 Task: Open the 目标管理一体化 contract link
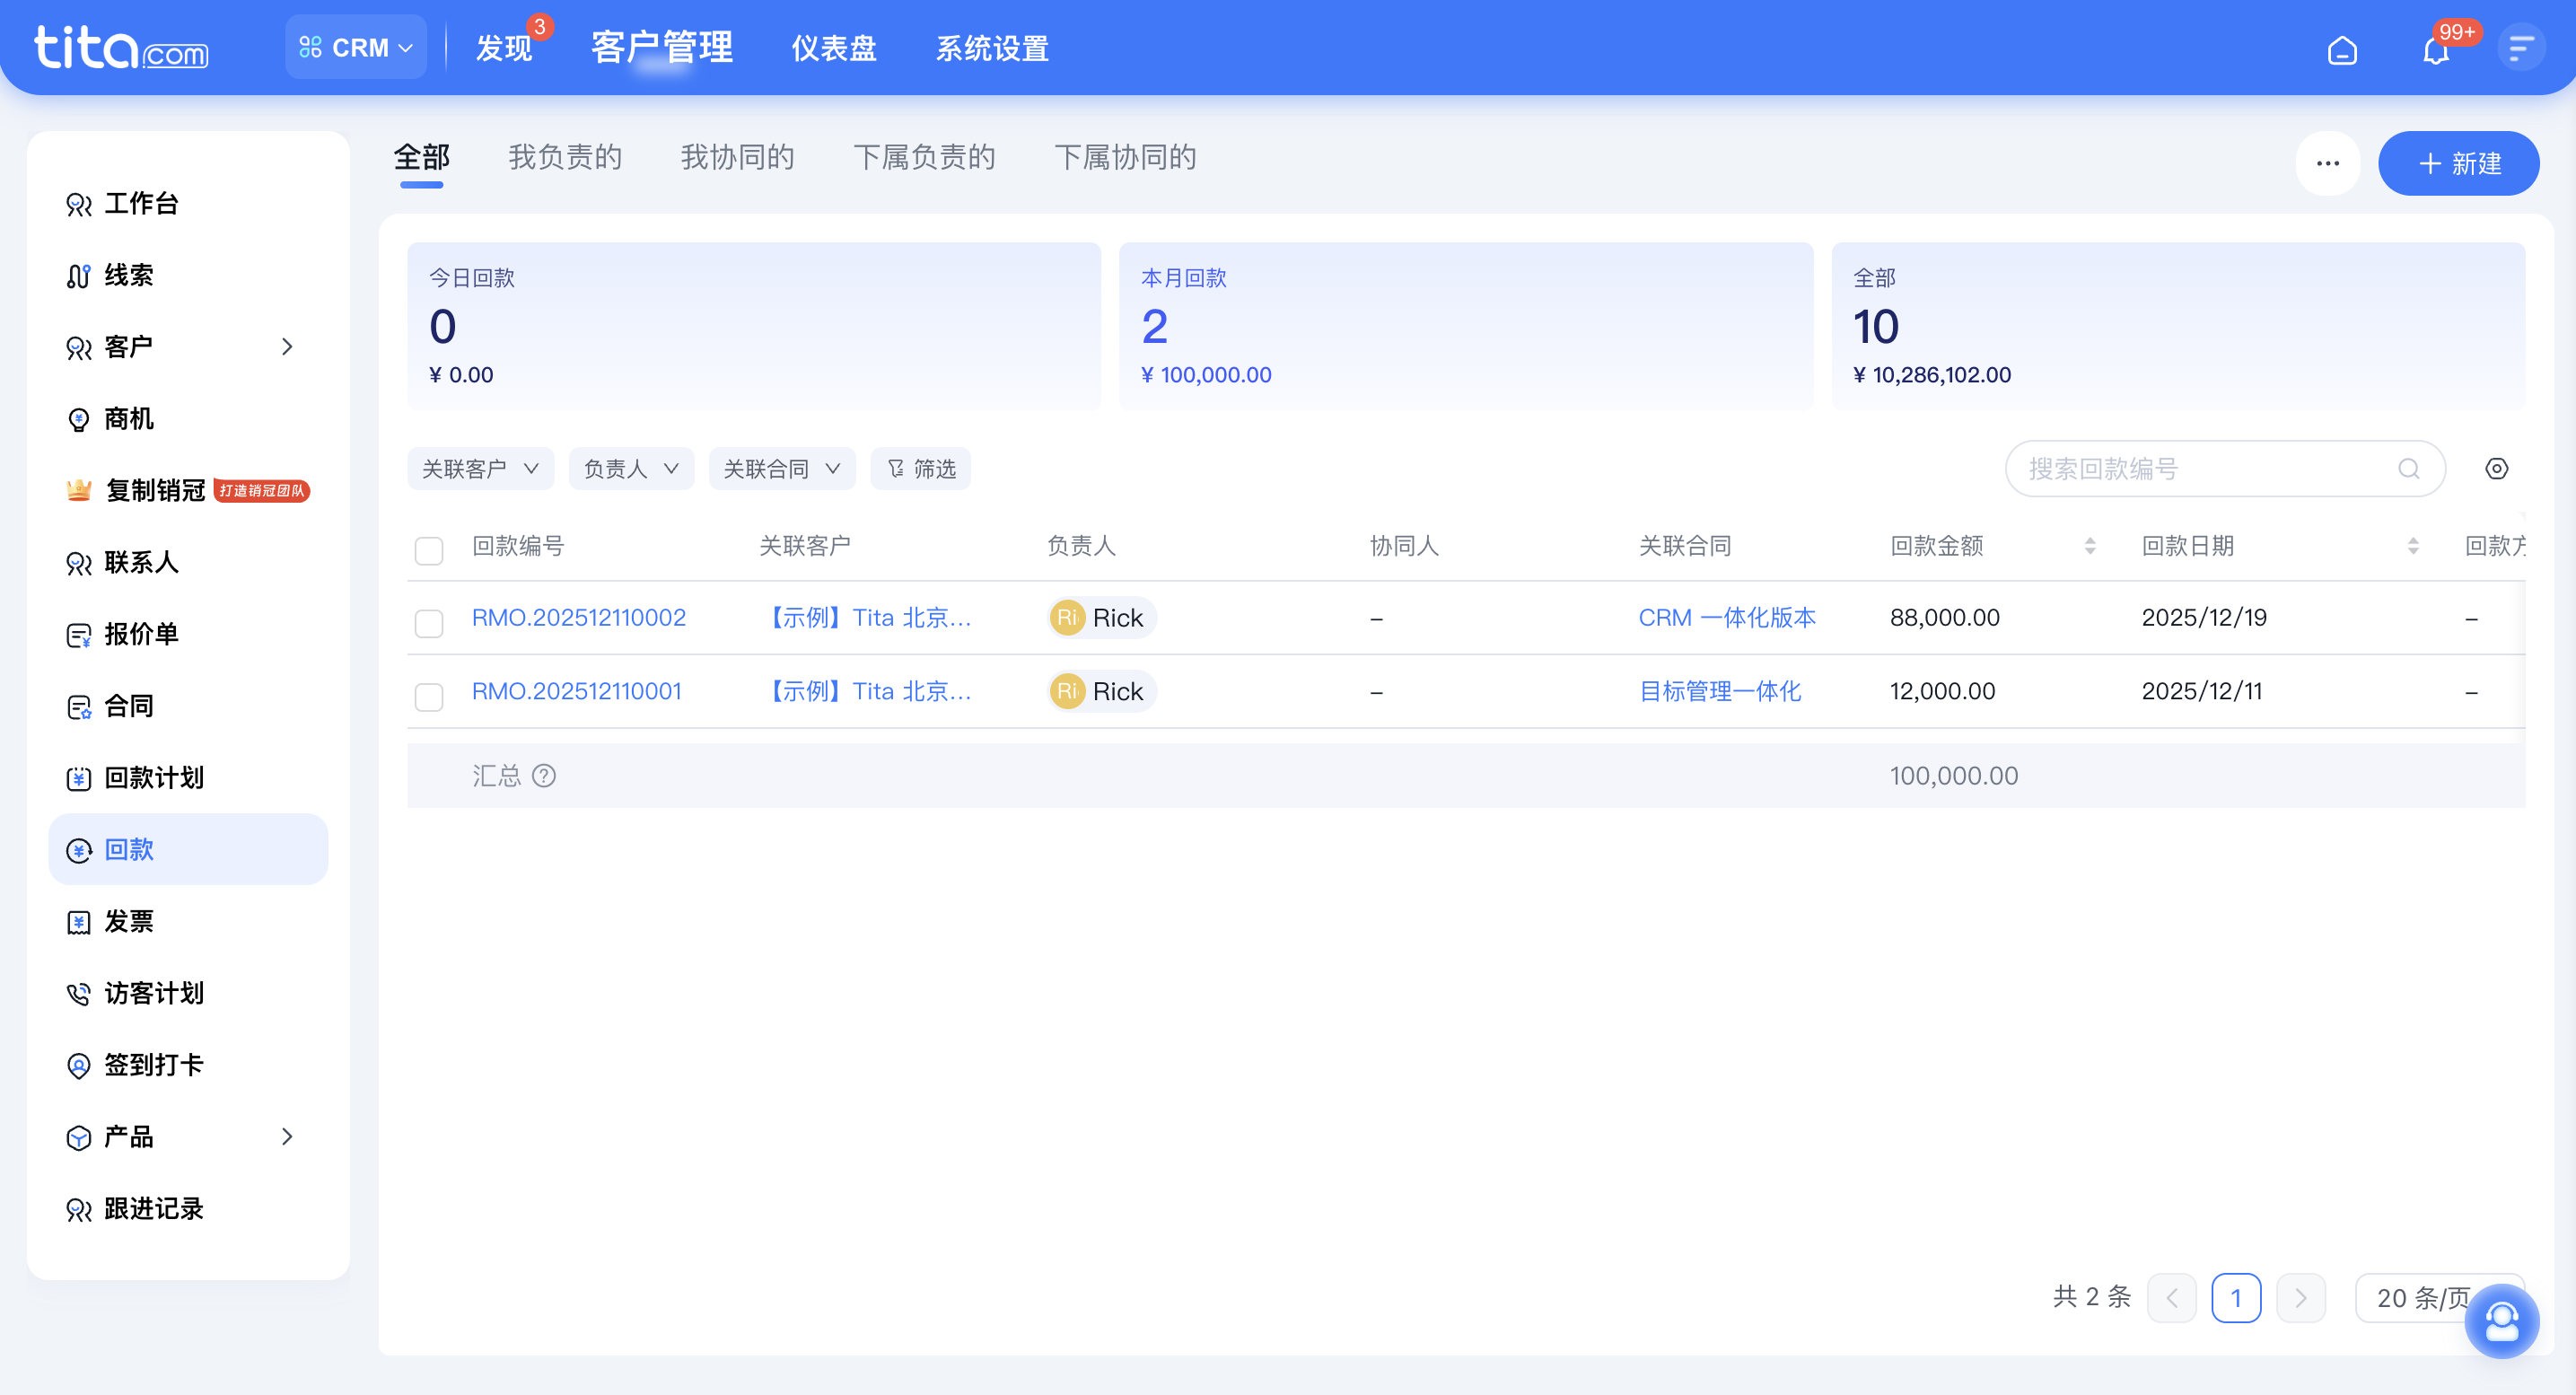pyautogui.click(x=1720, y=691)
